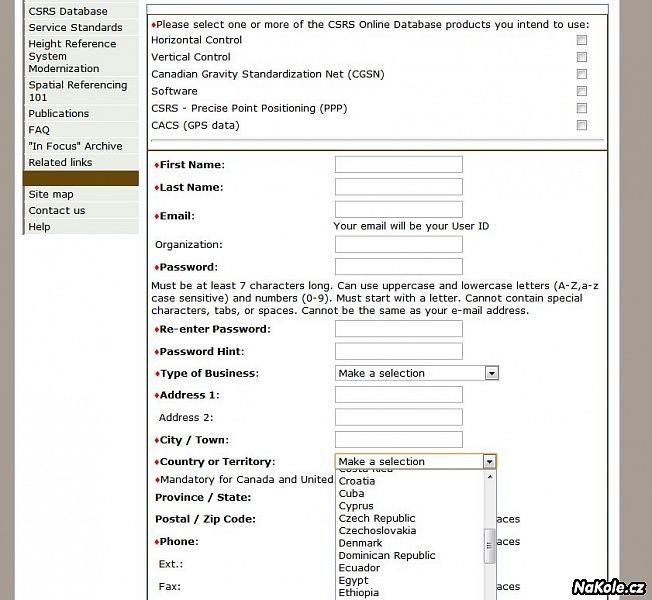Check the CACS (GPS data) checkbox
Screen dimensions: 652x600
click(x=581, y=125)
